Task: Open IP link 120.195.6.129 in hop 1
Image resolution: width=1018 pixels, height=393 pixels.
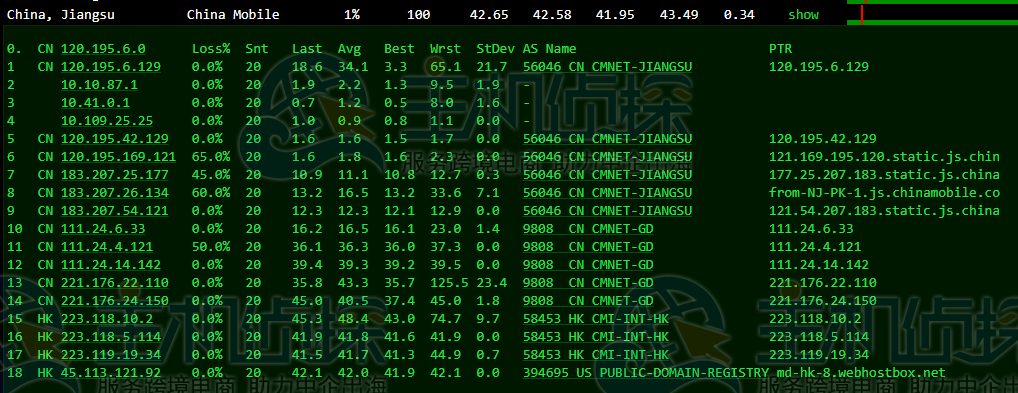Action: point(111,66)
